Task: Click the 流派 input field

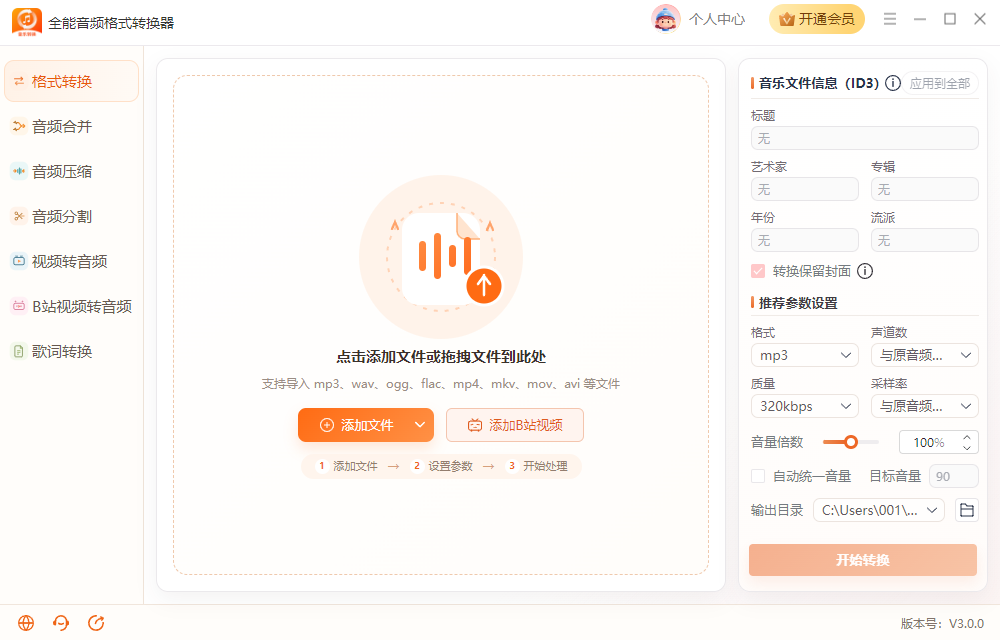Action: 925,240
